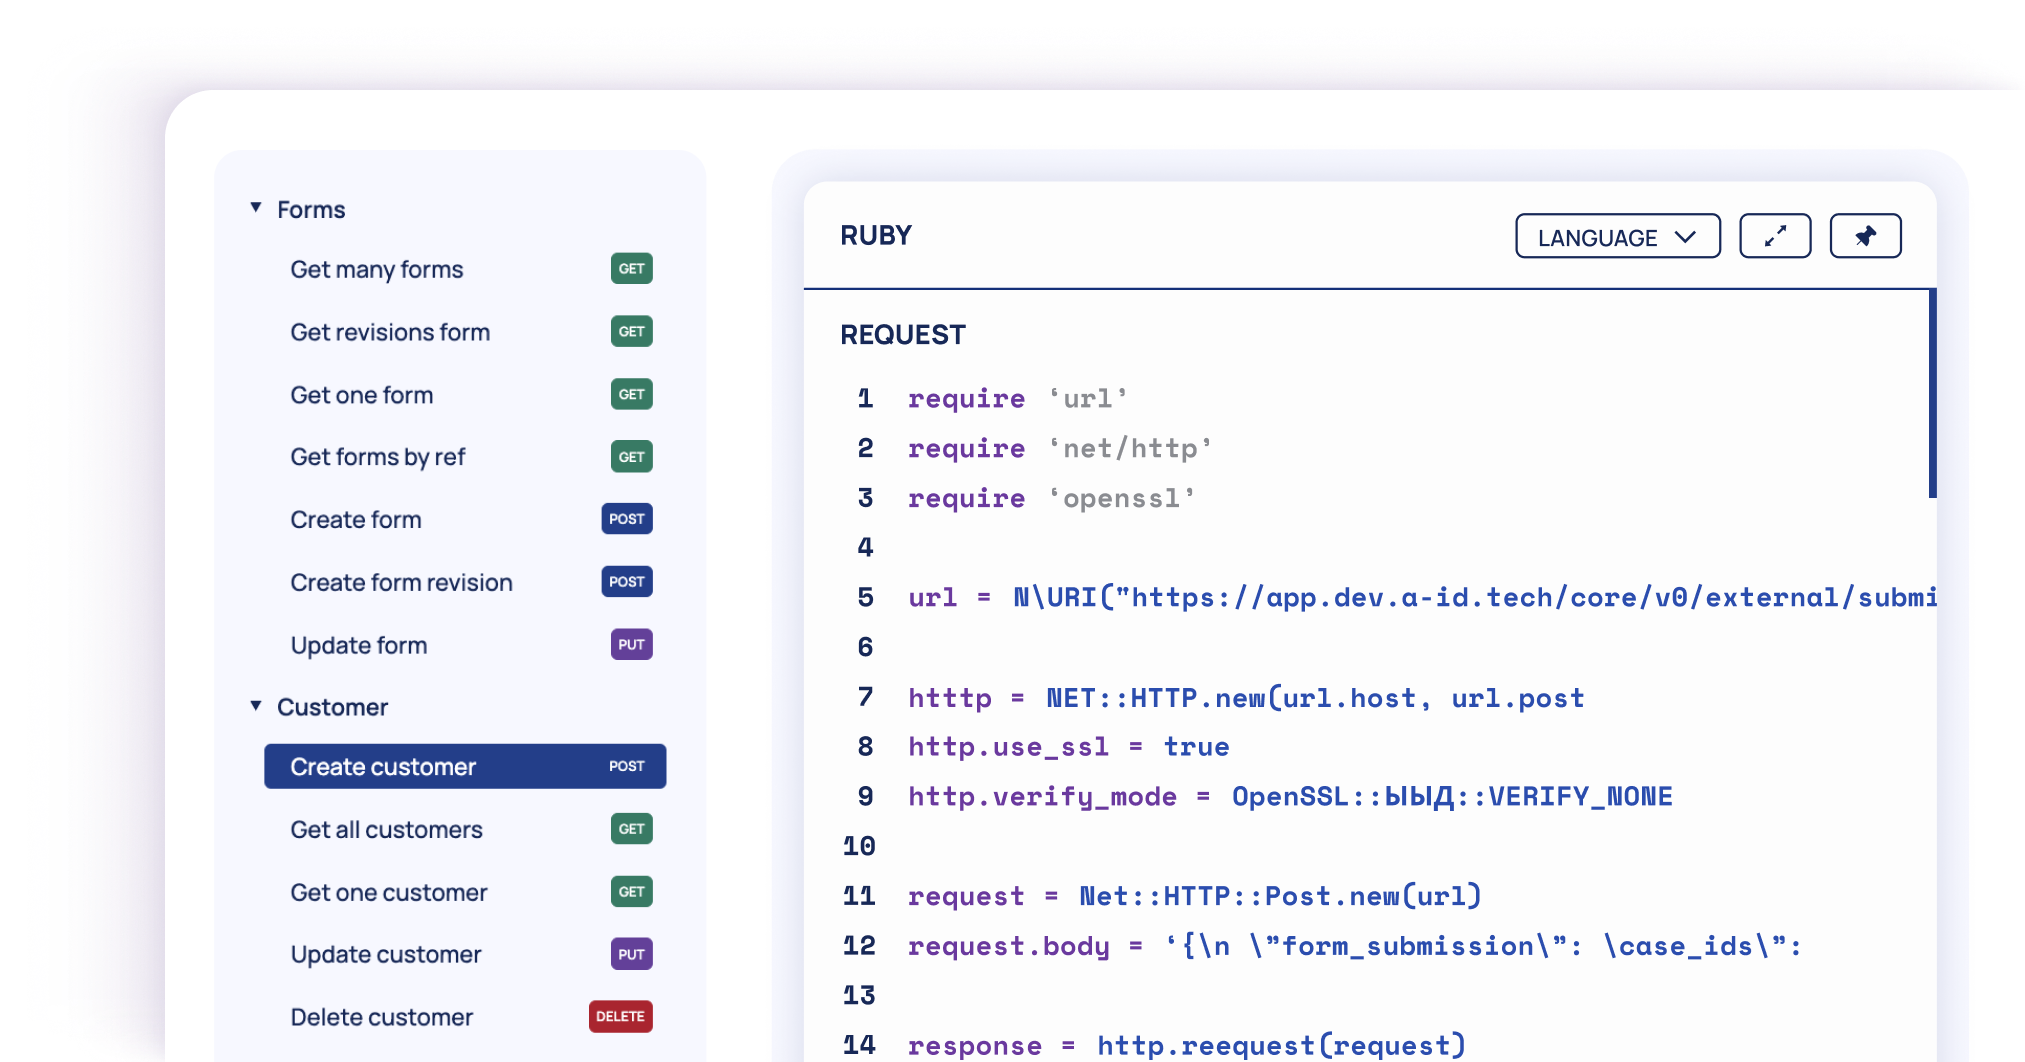
Task: Select Get one form in sidebar
Action: pos(362,395)
